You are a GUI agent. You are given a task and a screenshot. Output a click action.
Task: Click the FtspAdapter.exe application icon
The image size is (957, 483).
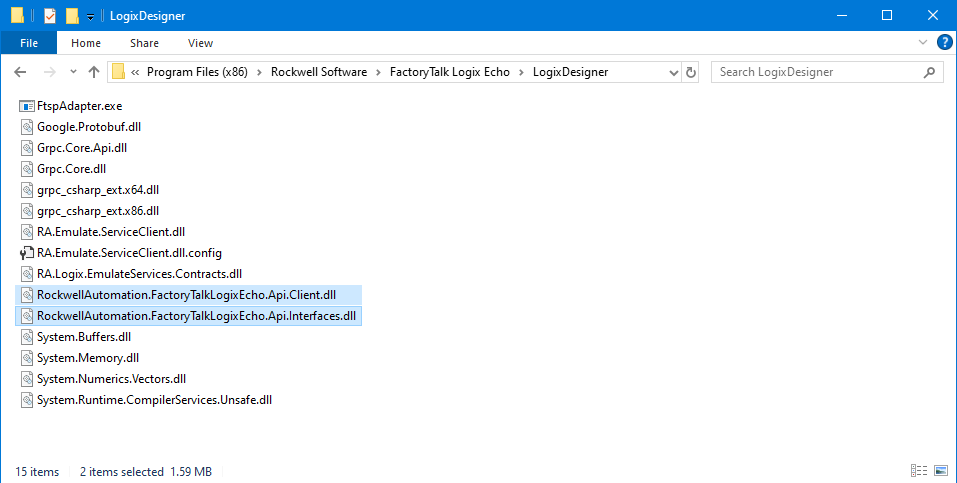click(27, 106)
